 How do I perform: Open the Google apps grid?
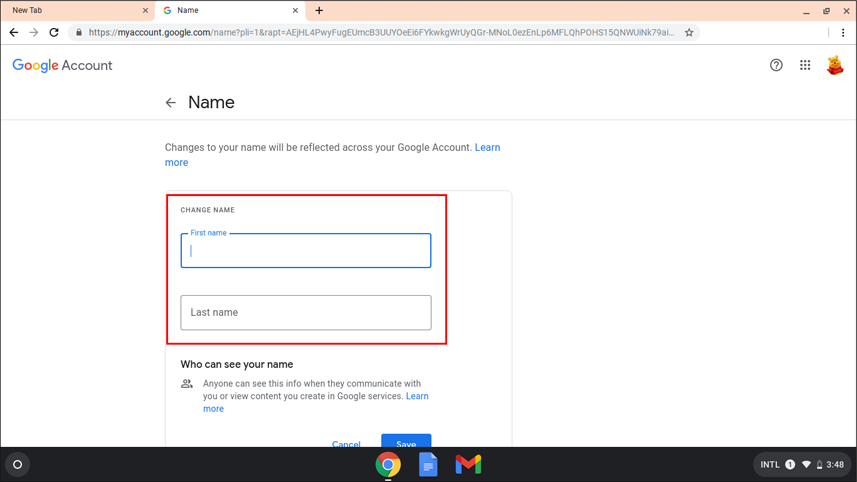[x=805, y=65]
